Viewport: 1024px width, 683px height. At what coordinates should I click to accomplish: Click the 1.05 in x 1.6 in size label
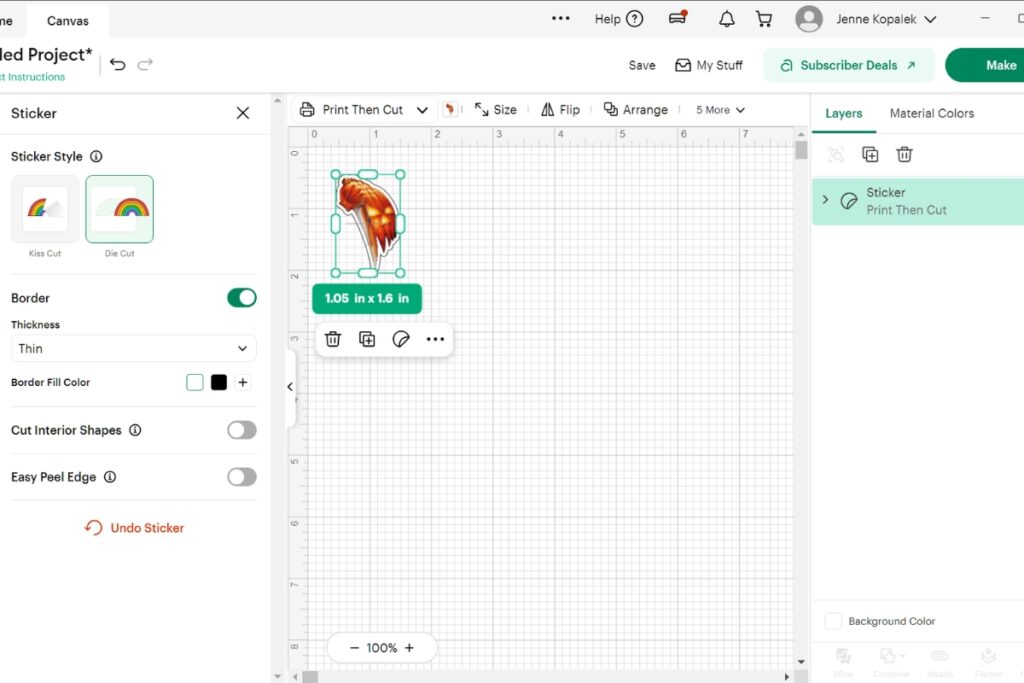[x=367, y=298]
